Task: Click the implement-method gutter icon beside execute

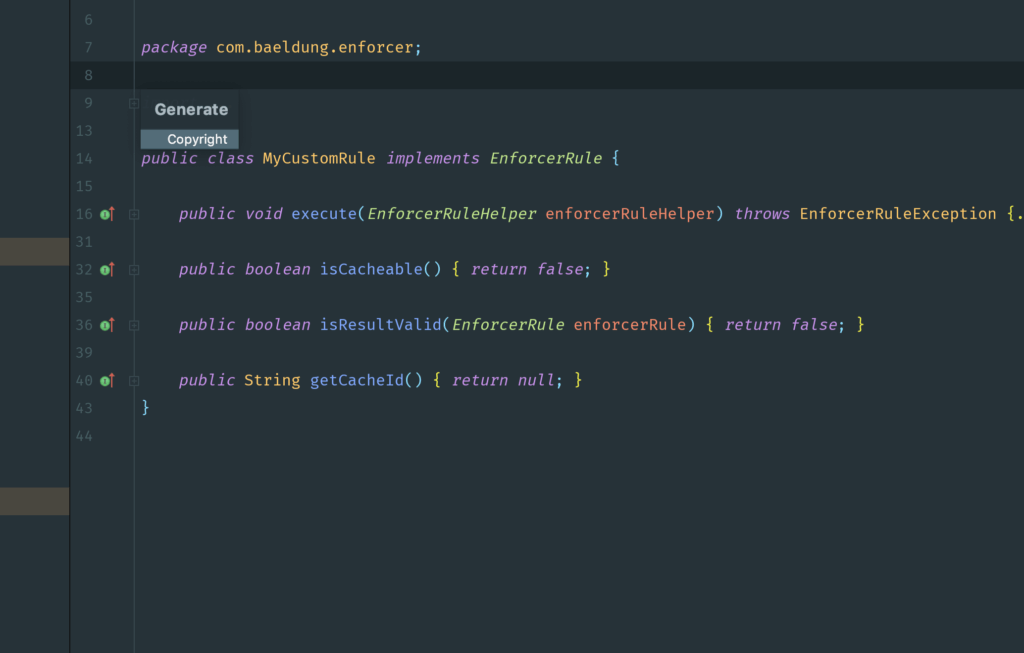Action: [x=105, y=213]
